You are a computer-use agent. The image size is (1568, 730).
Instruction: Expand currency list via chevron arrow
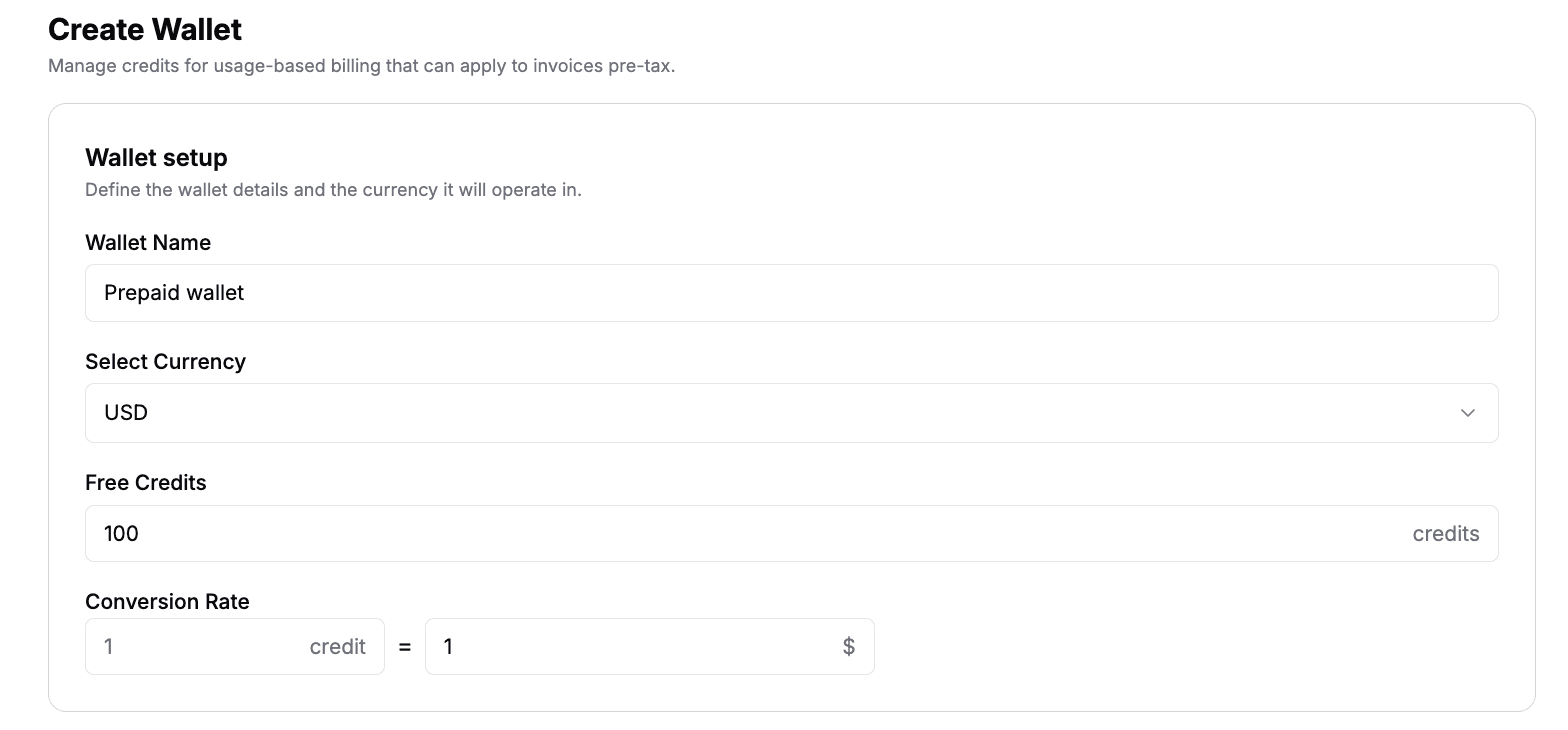[x=1467, y=413]
